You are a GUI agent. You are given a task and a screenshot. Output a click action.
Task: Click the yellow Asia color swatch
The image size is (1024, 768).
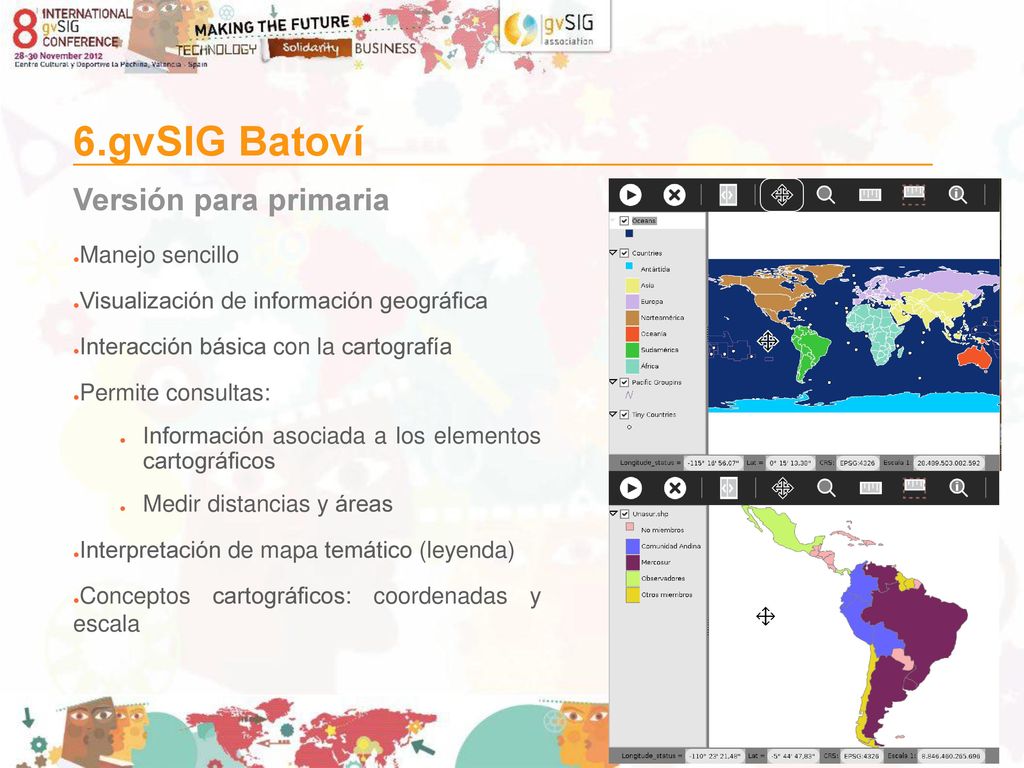click(632, 285)
